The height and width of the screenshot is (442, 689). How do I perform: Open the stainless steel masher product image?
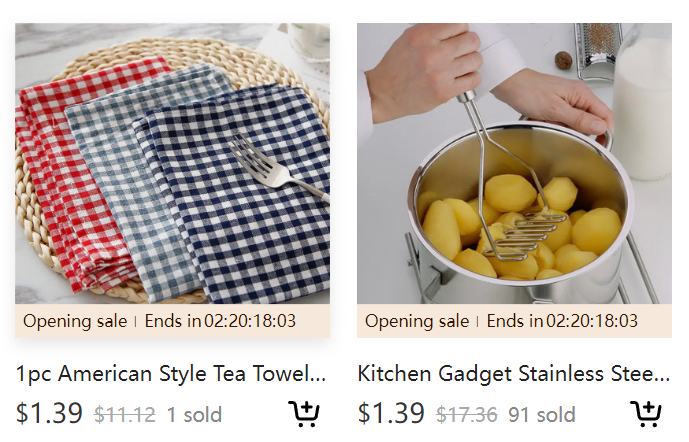[514, 163]
